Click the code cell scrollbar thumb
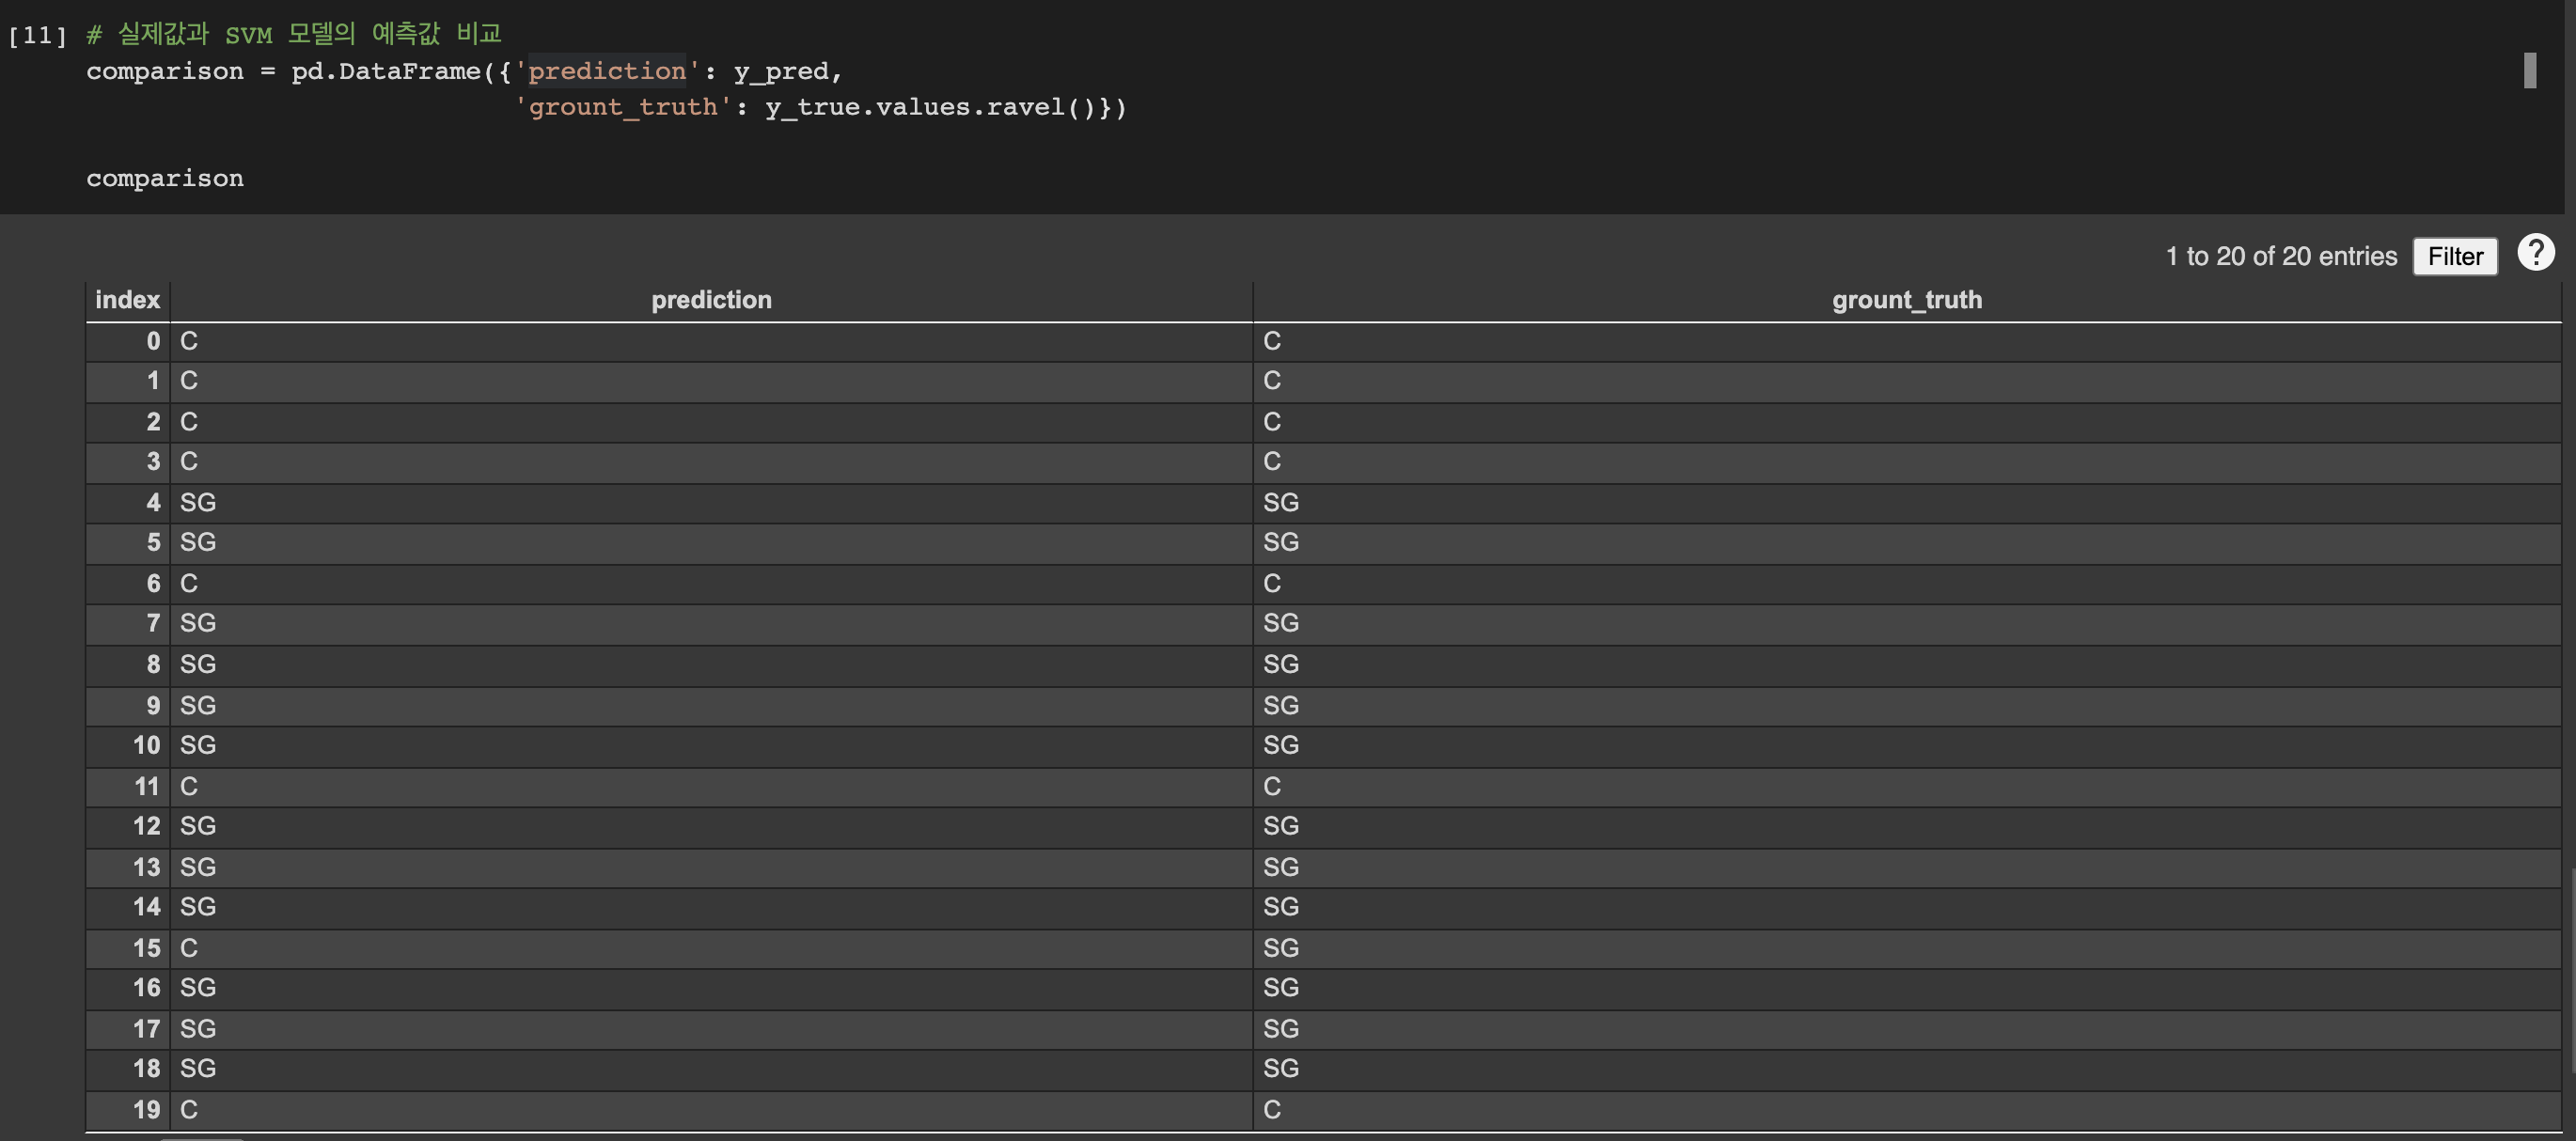Screen dimensions: 2576x1141 (x=2529, y=70)
